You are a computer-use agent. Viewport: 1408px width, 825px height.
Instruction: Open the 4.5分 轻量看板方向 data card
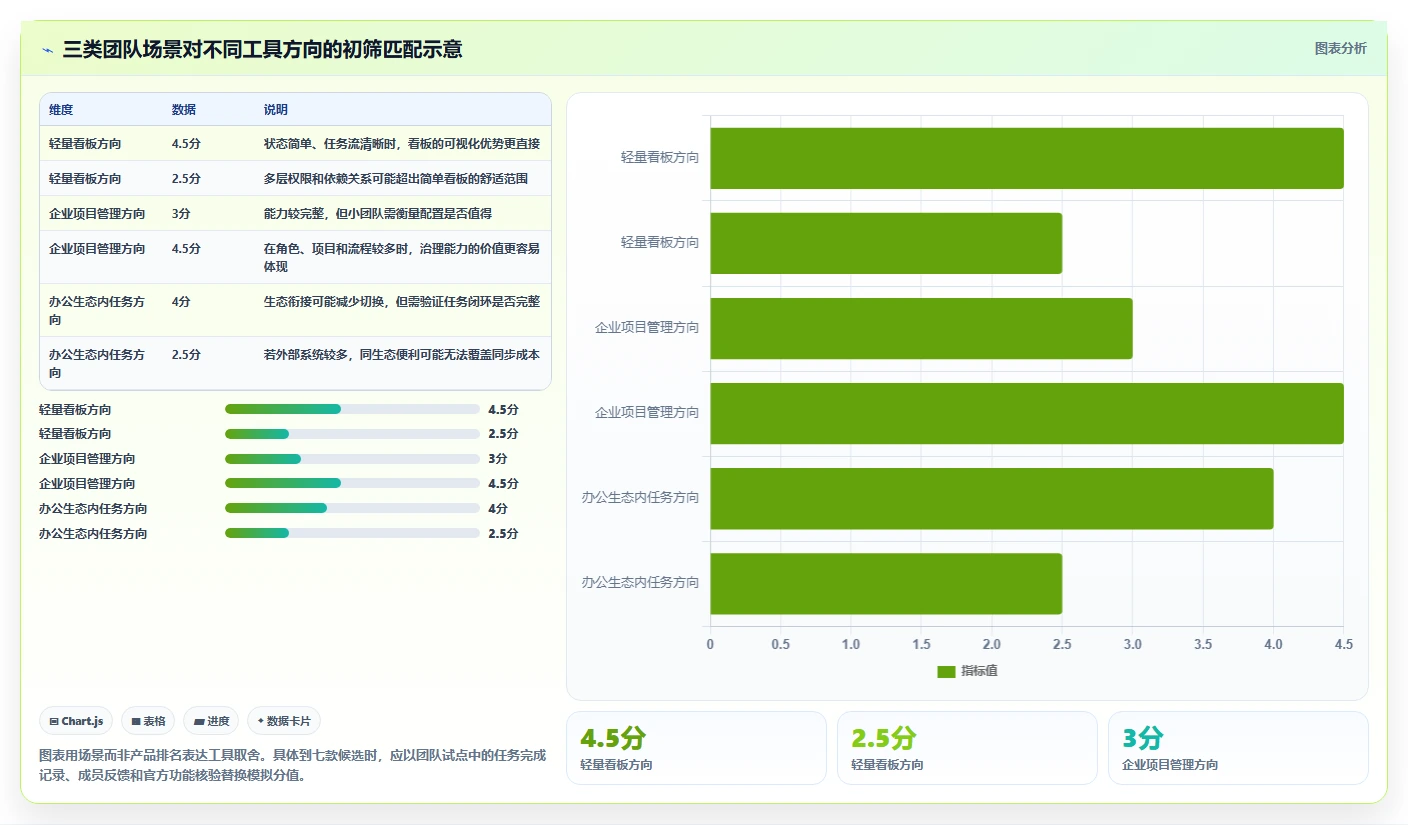[696, 748]
